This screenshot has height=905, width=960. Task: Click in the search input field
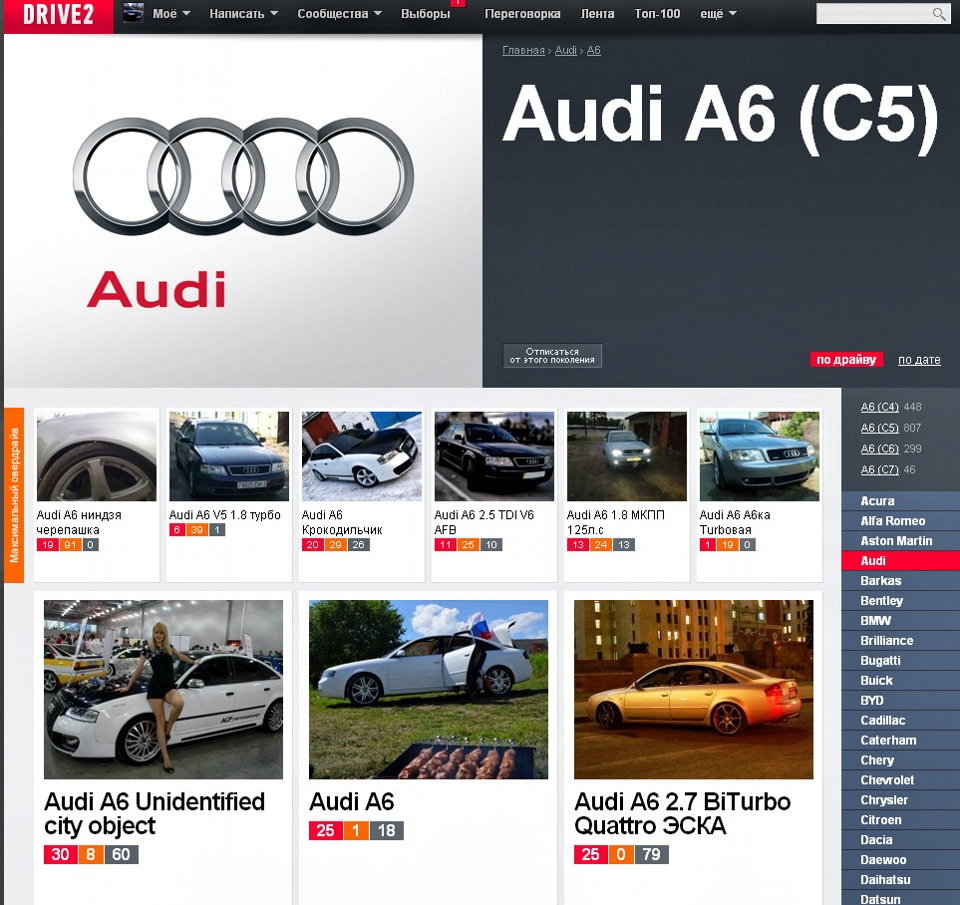tap(874, 13)
